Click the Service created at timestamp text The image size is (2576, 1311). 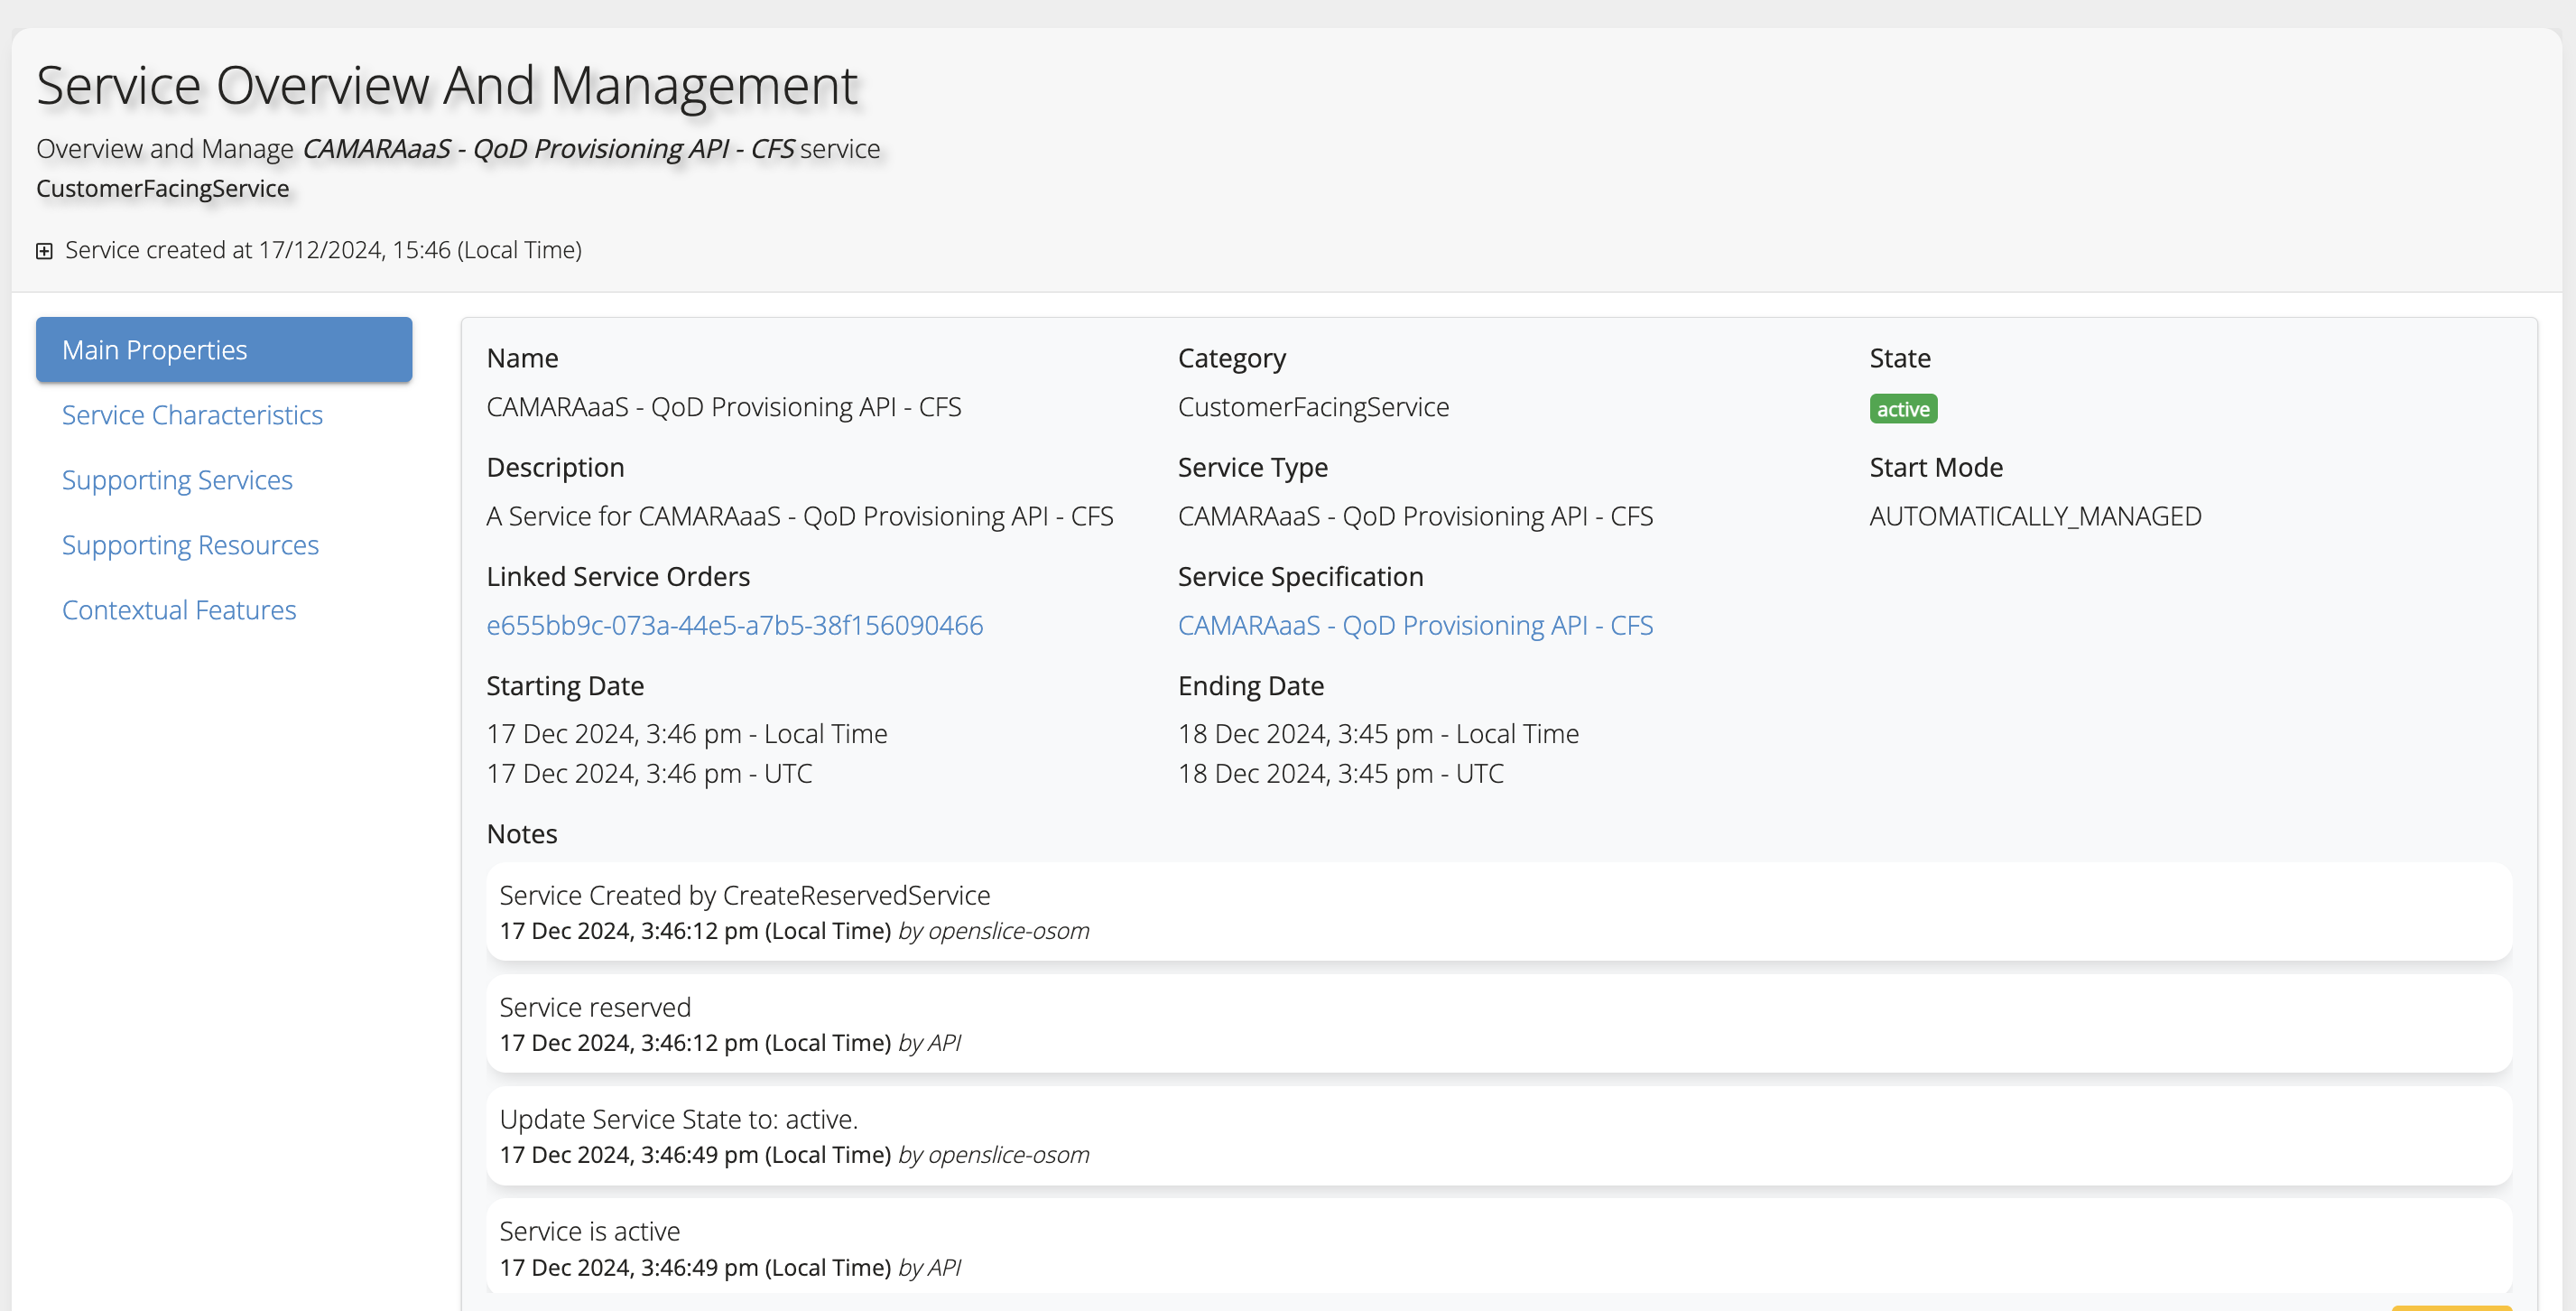323,250
